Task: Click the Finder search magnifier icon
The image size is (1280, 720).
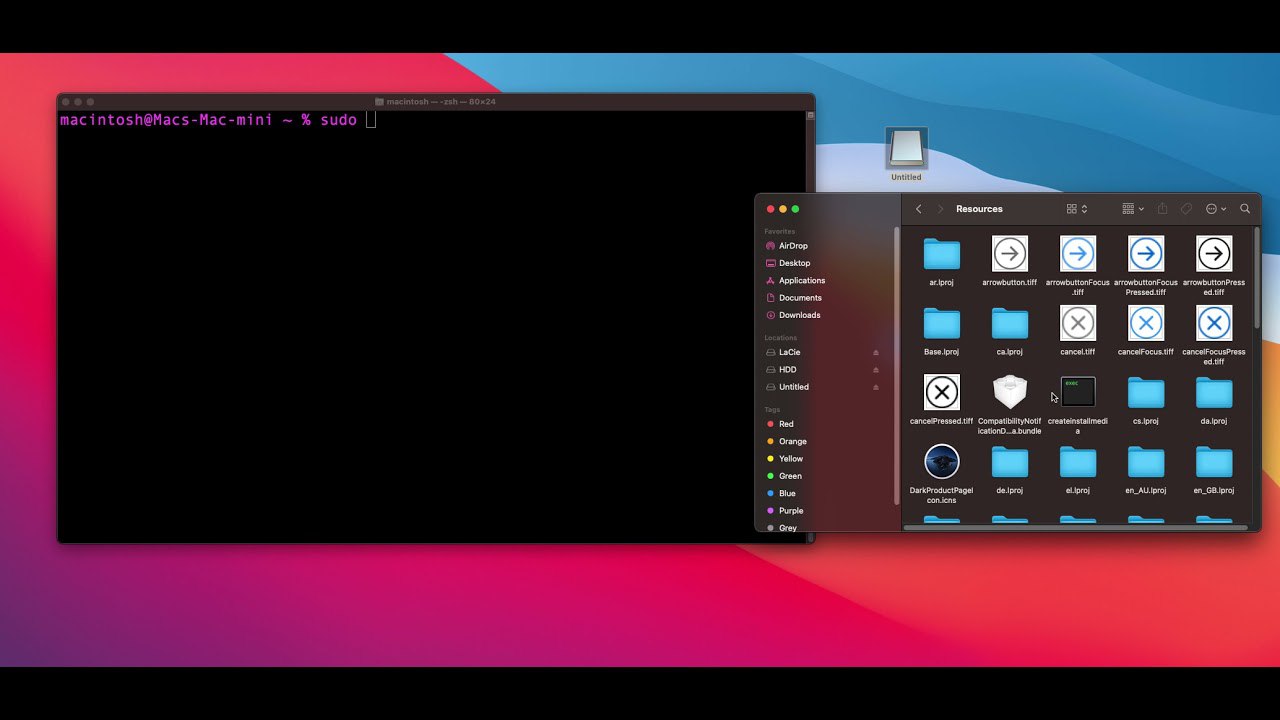Action: click(1245, 209)
